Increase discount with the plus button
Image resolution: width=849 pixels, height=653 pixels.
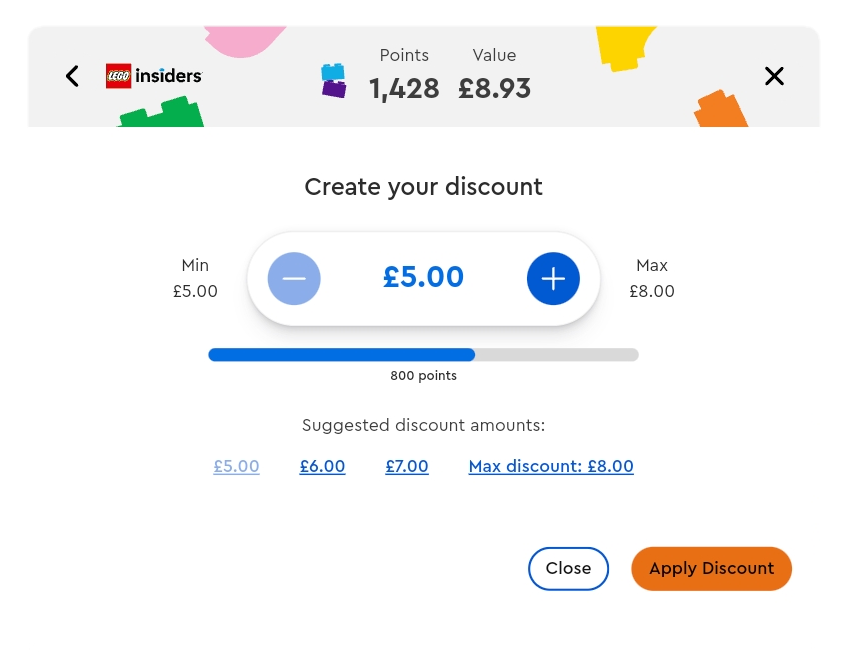click(x=553, y=278)
